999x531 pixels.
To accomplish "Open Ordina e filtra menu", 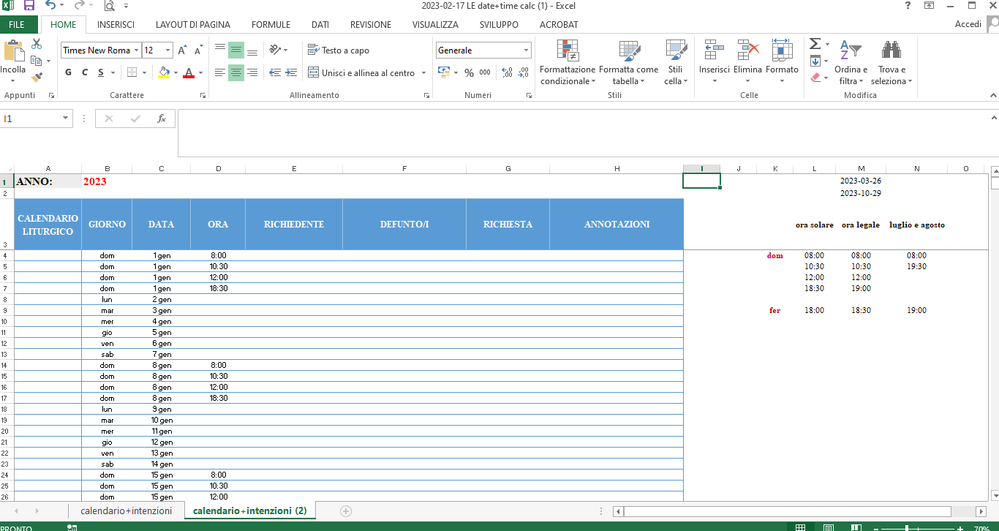I will (x=851, y=62).
